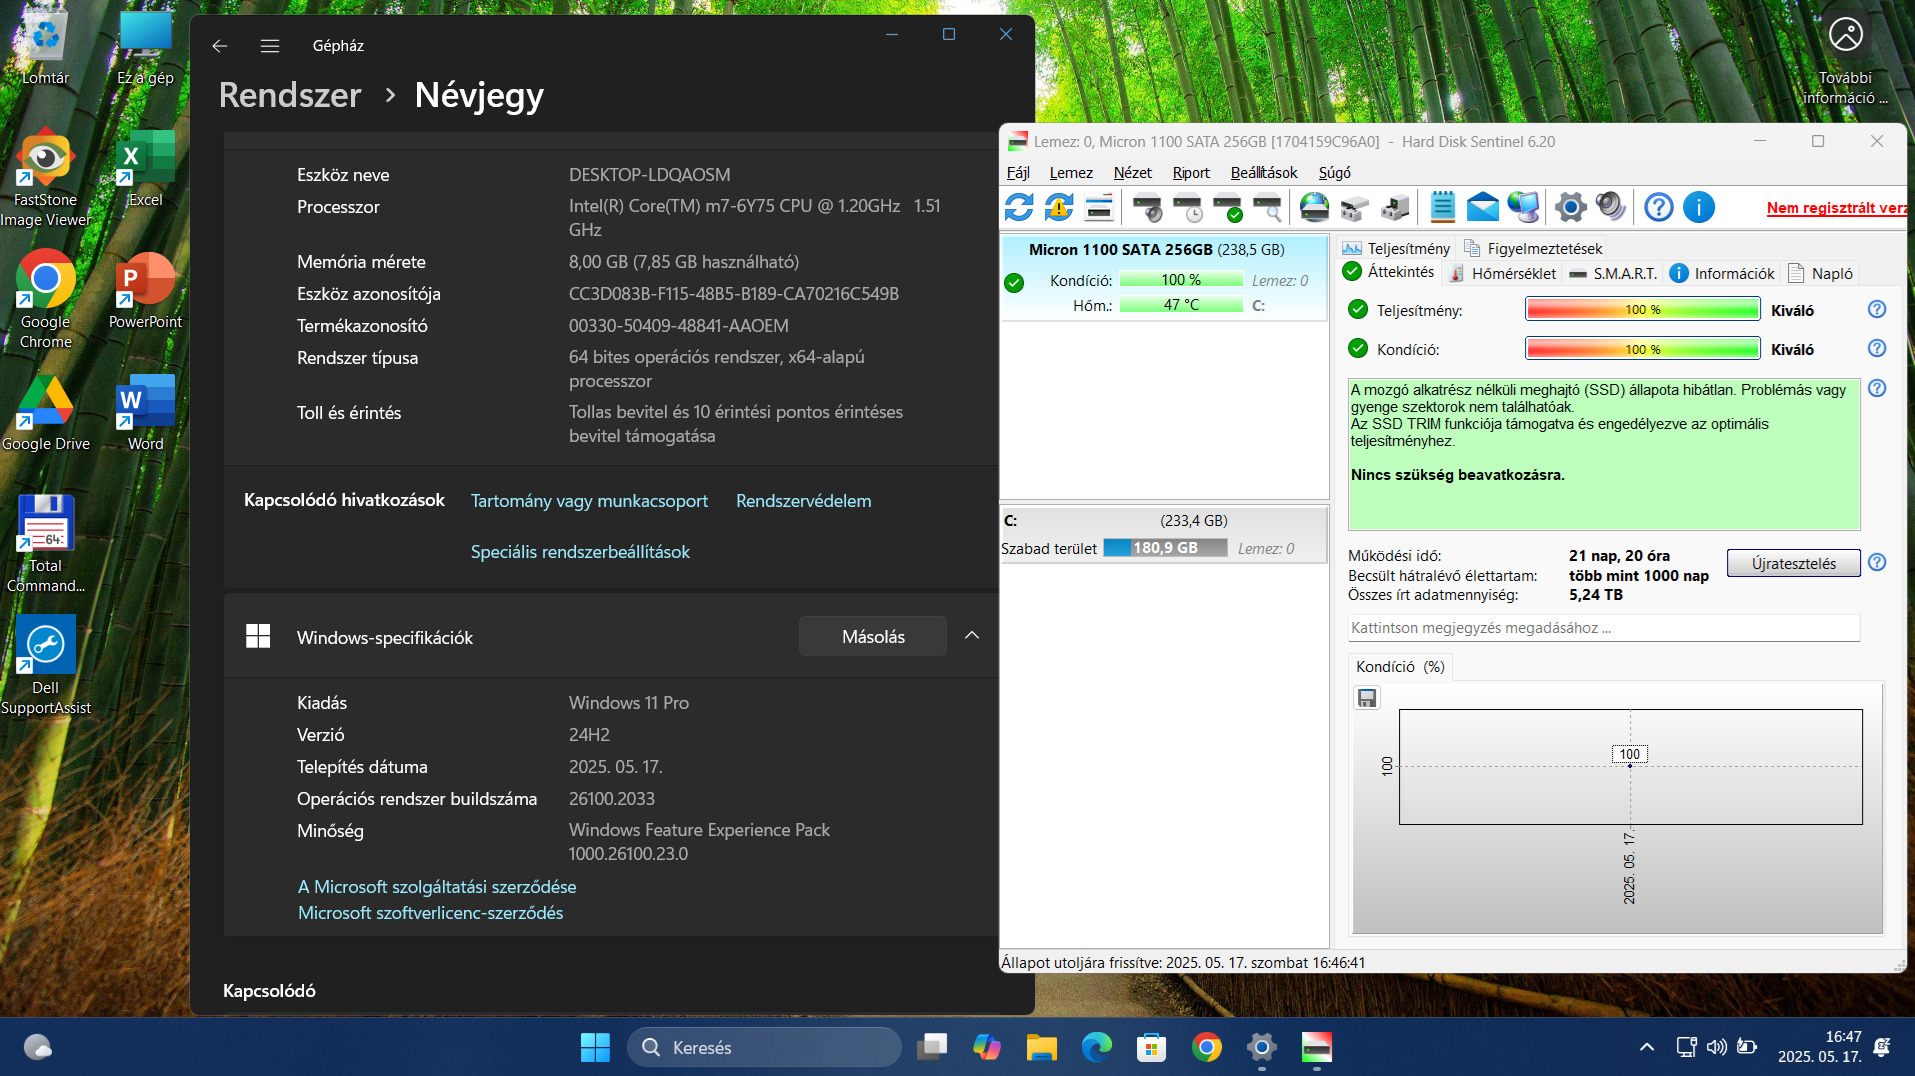Screen dimensions: 1915x1076
Task: Select the FastStone Image Viewer desktop icon
Action: pyautogui.click(x=45, y=179)
